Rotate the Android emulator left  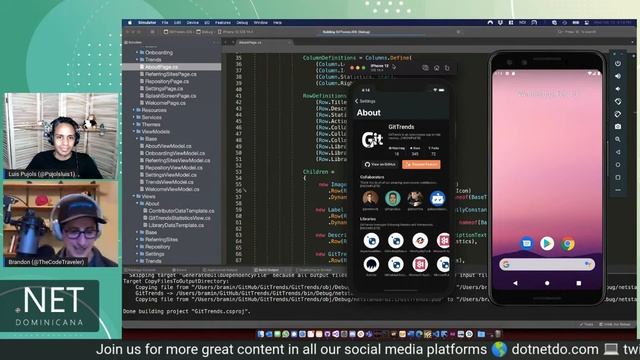(618, 101)
